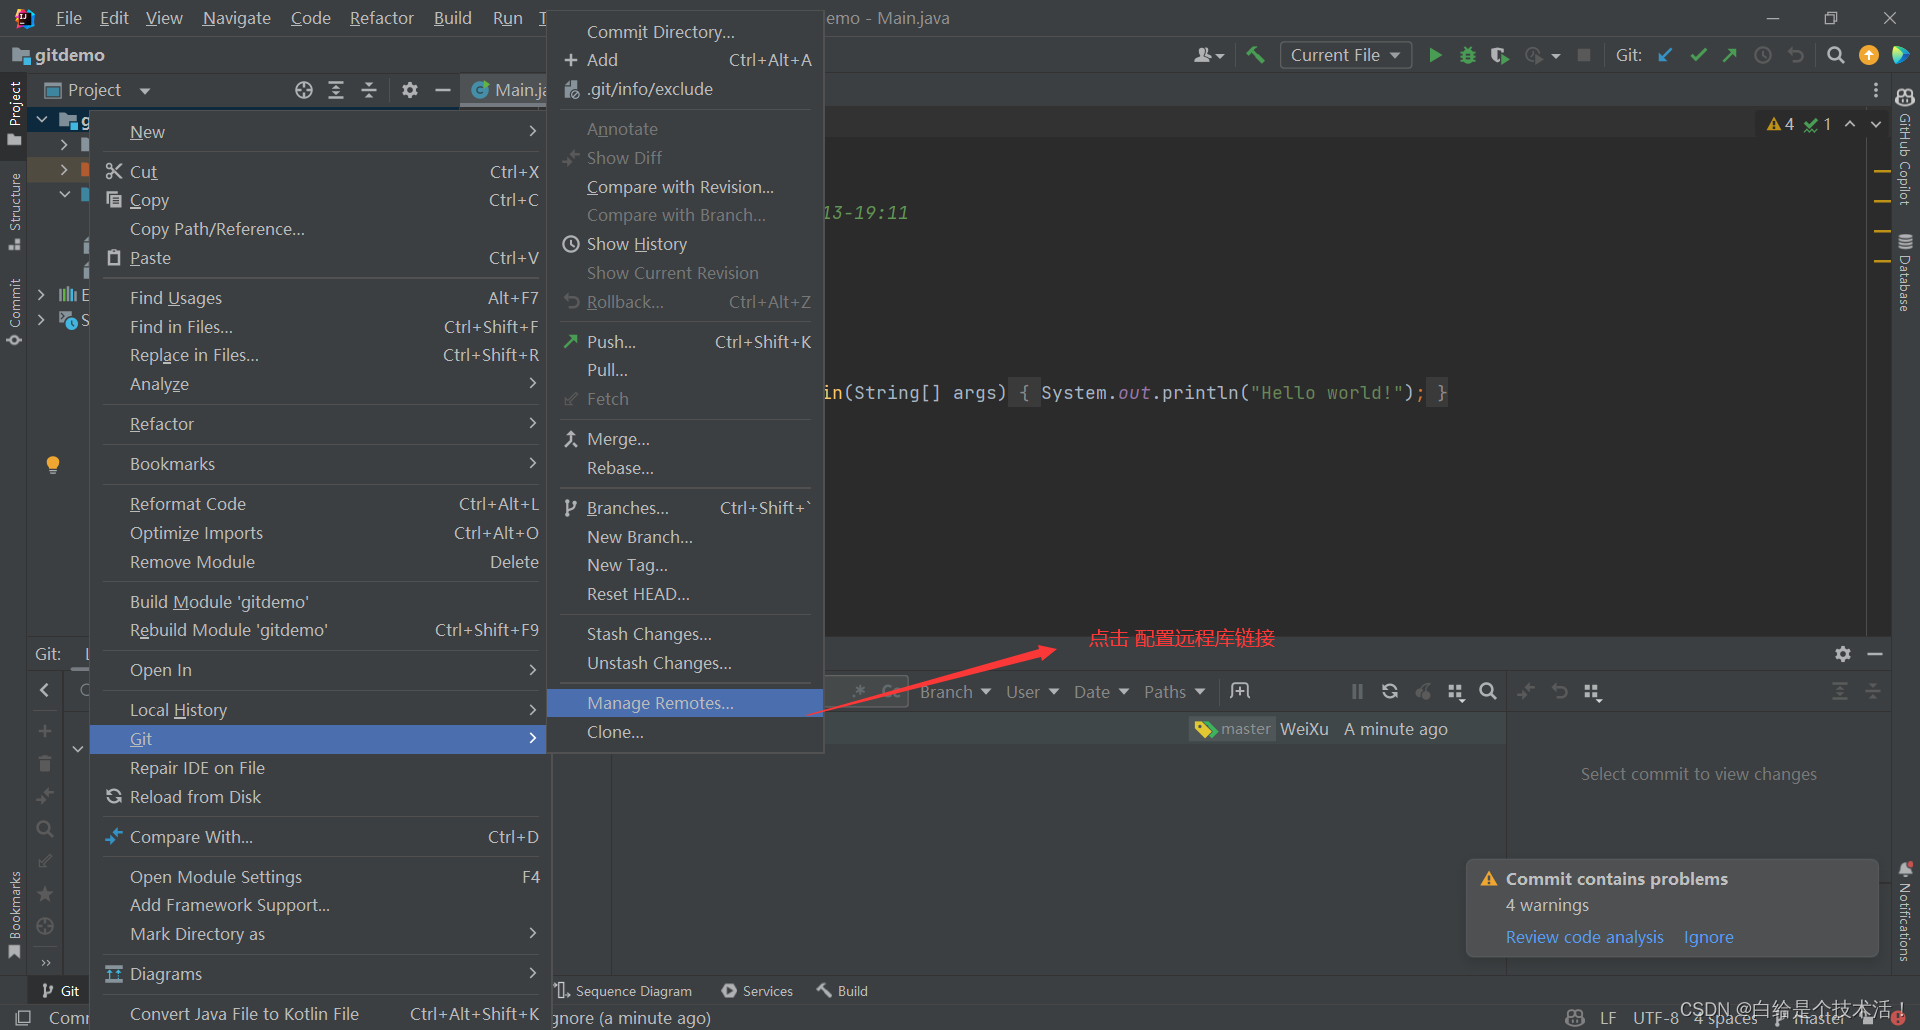Hide the Project panel with minus icon

(x=443, y=90)
